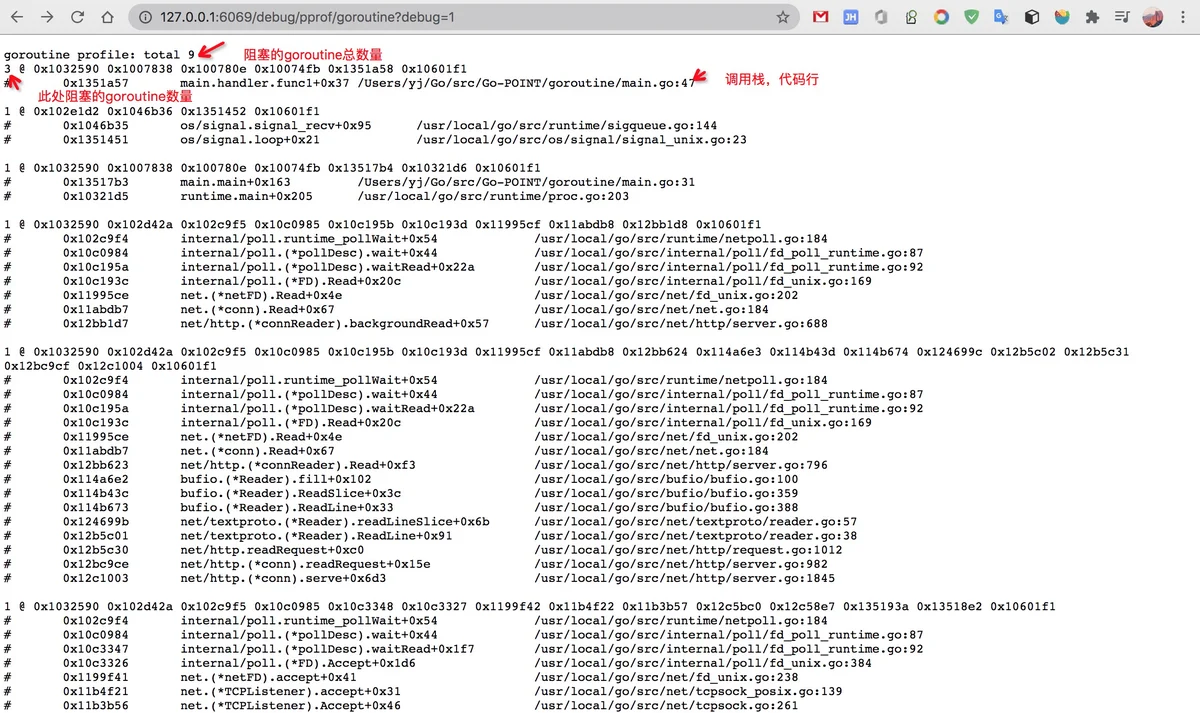Screen dimensions: 1200x713
Task: Click the 'os/signal.loop+0x21' function name
Action: (250, 140)
